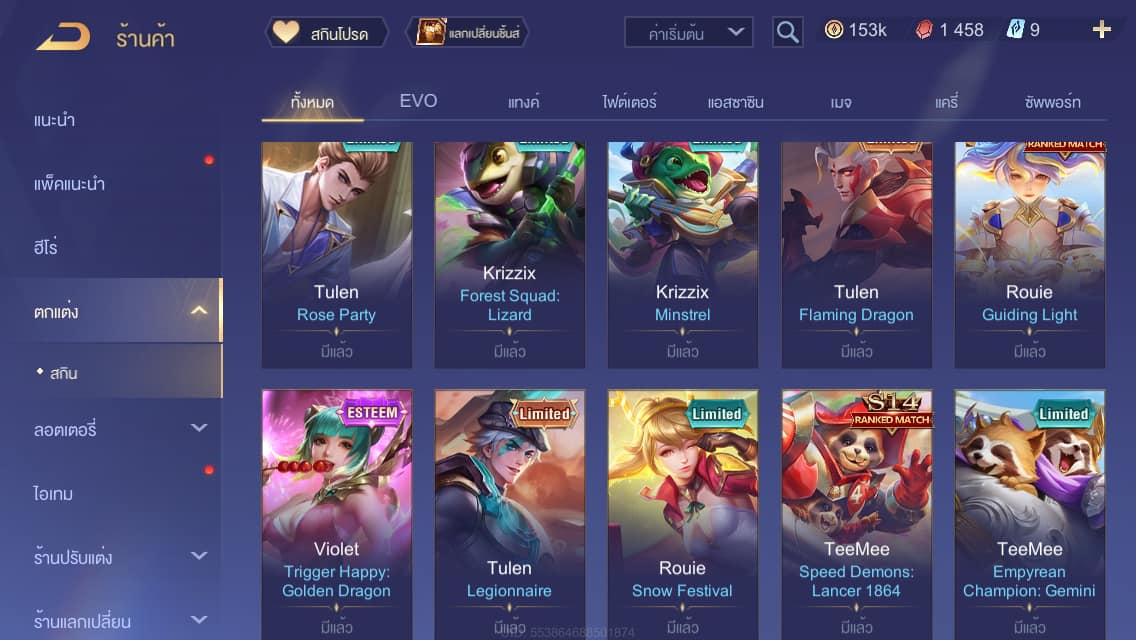Select the ซัพพอร์ท tab
1136x640 pixels.
[1052, 102]
